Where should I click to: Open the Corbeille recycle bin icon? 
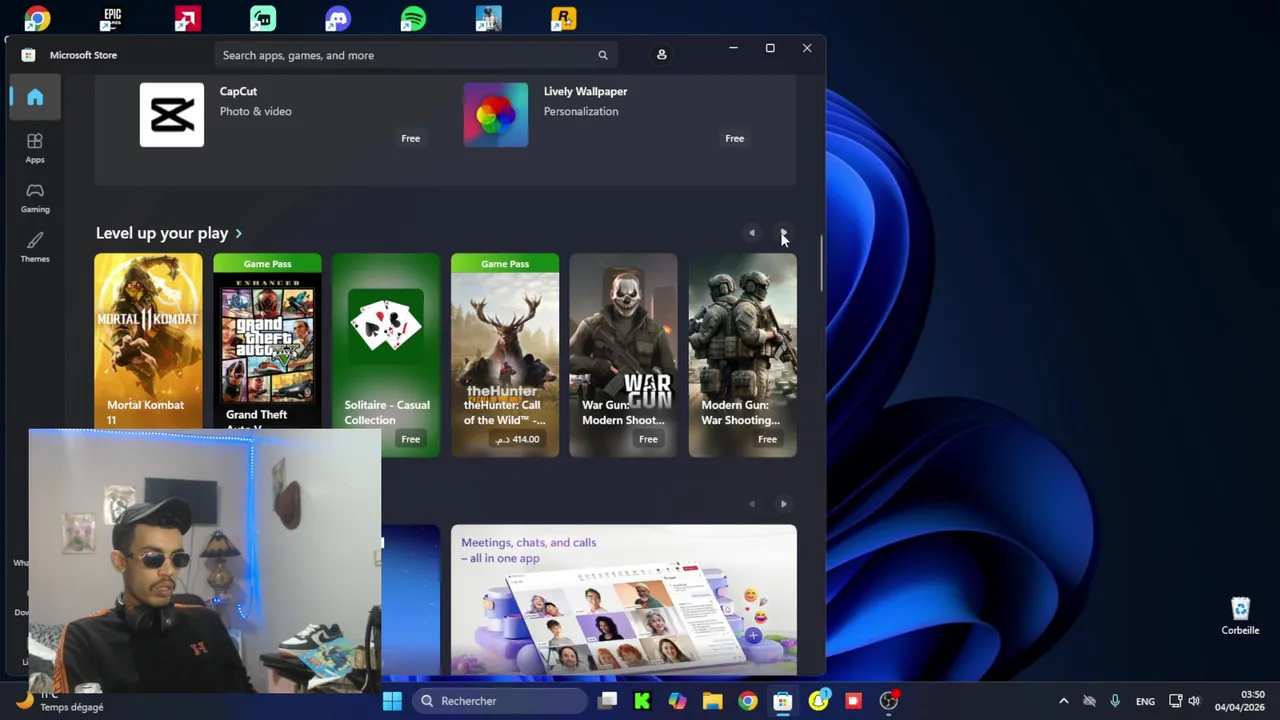1240,616
